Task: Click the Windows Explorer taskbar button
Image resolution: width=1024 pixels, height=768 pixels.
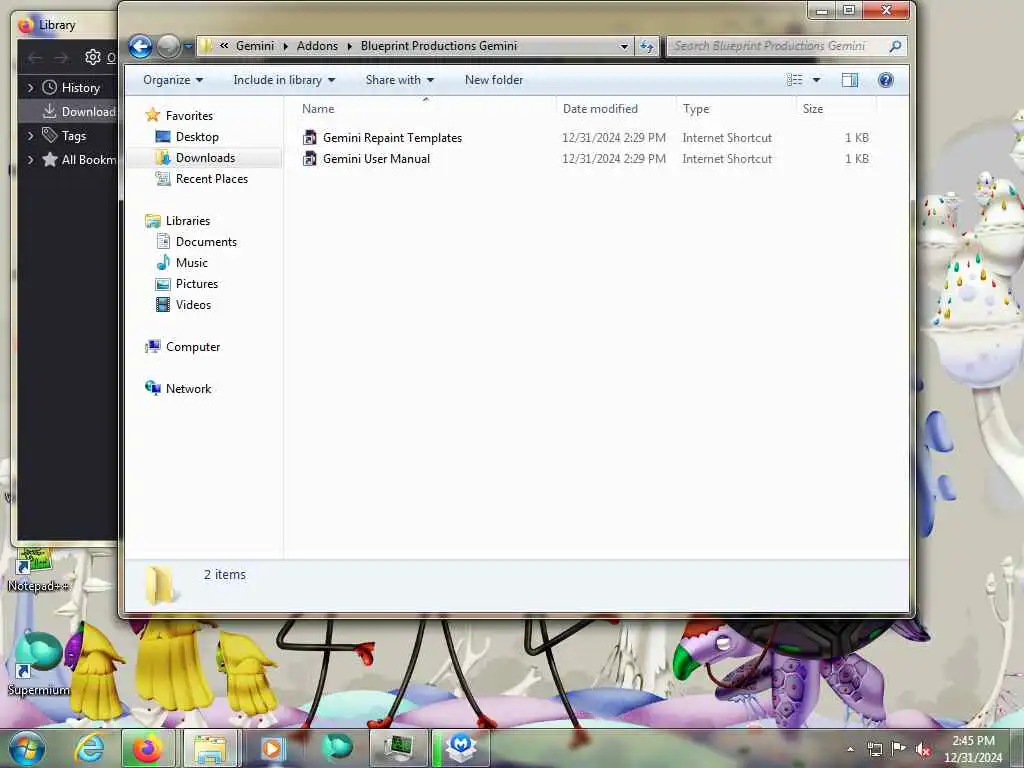Action: tap(210, 748)
